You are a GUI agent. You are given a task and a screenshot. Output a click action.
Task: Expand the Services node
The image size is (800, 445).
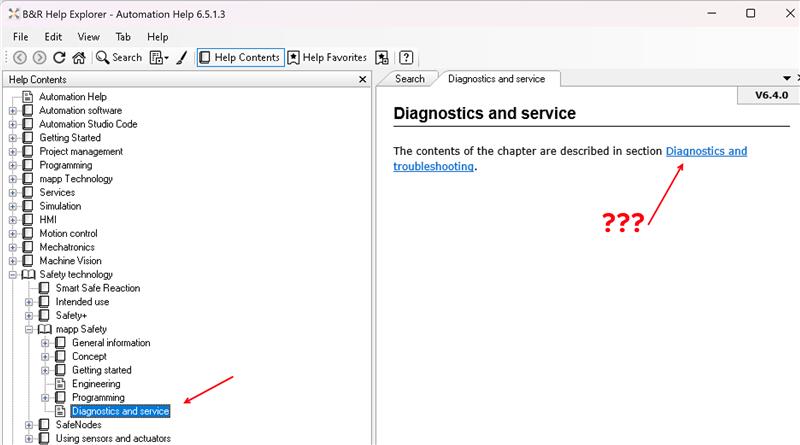click(13, 192)
